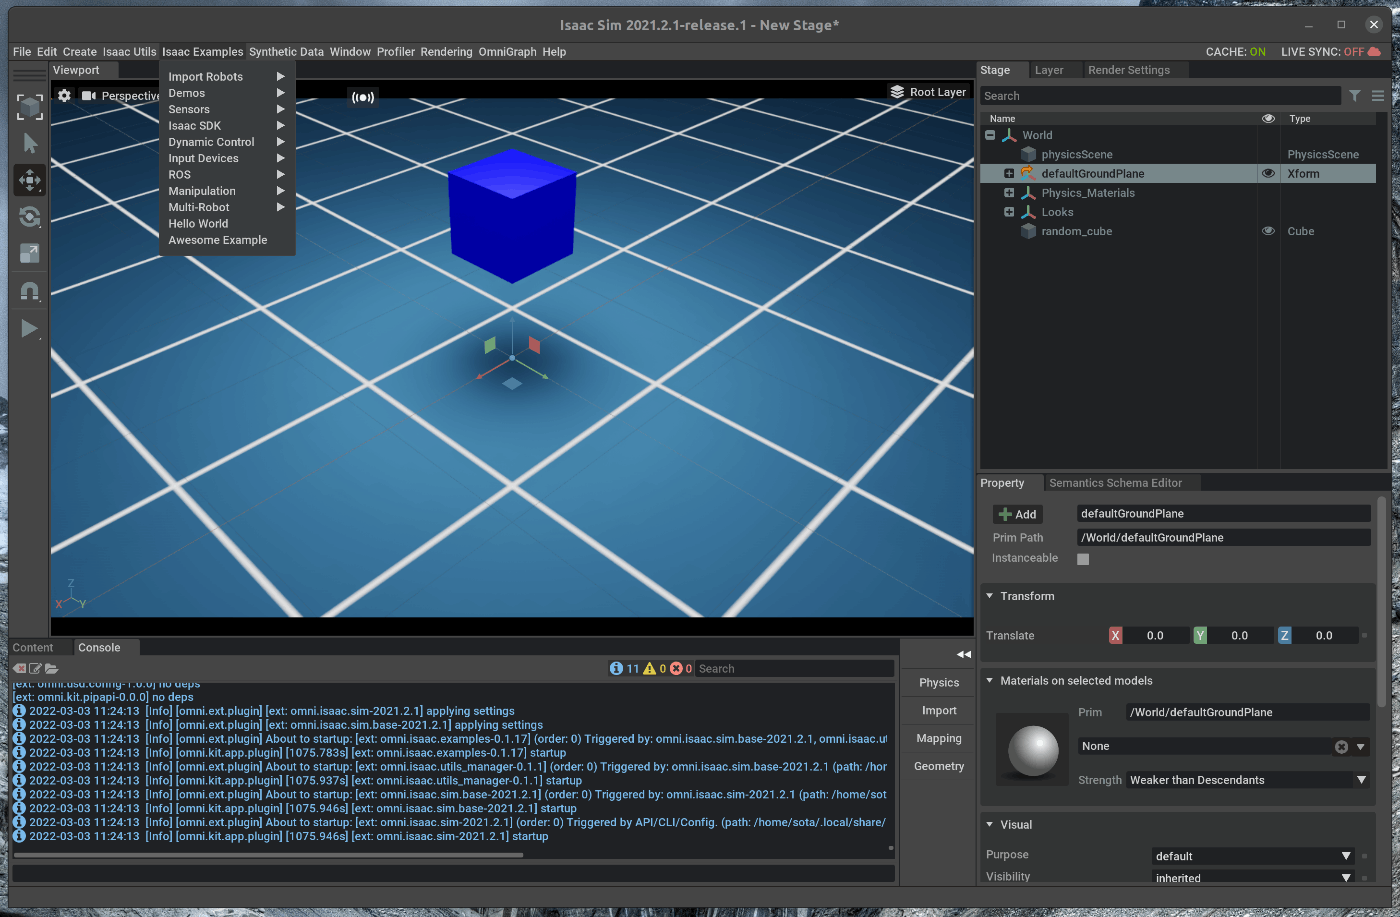
Task: Select the arrow Select tool
Action: (x=30, y=144)
